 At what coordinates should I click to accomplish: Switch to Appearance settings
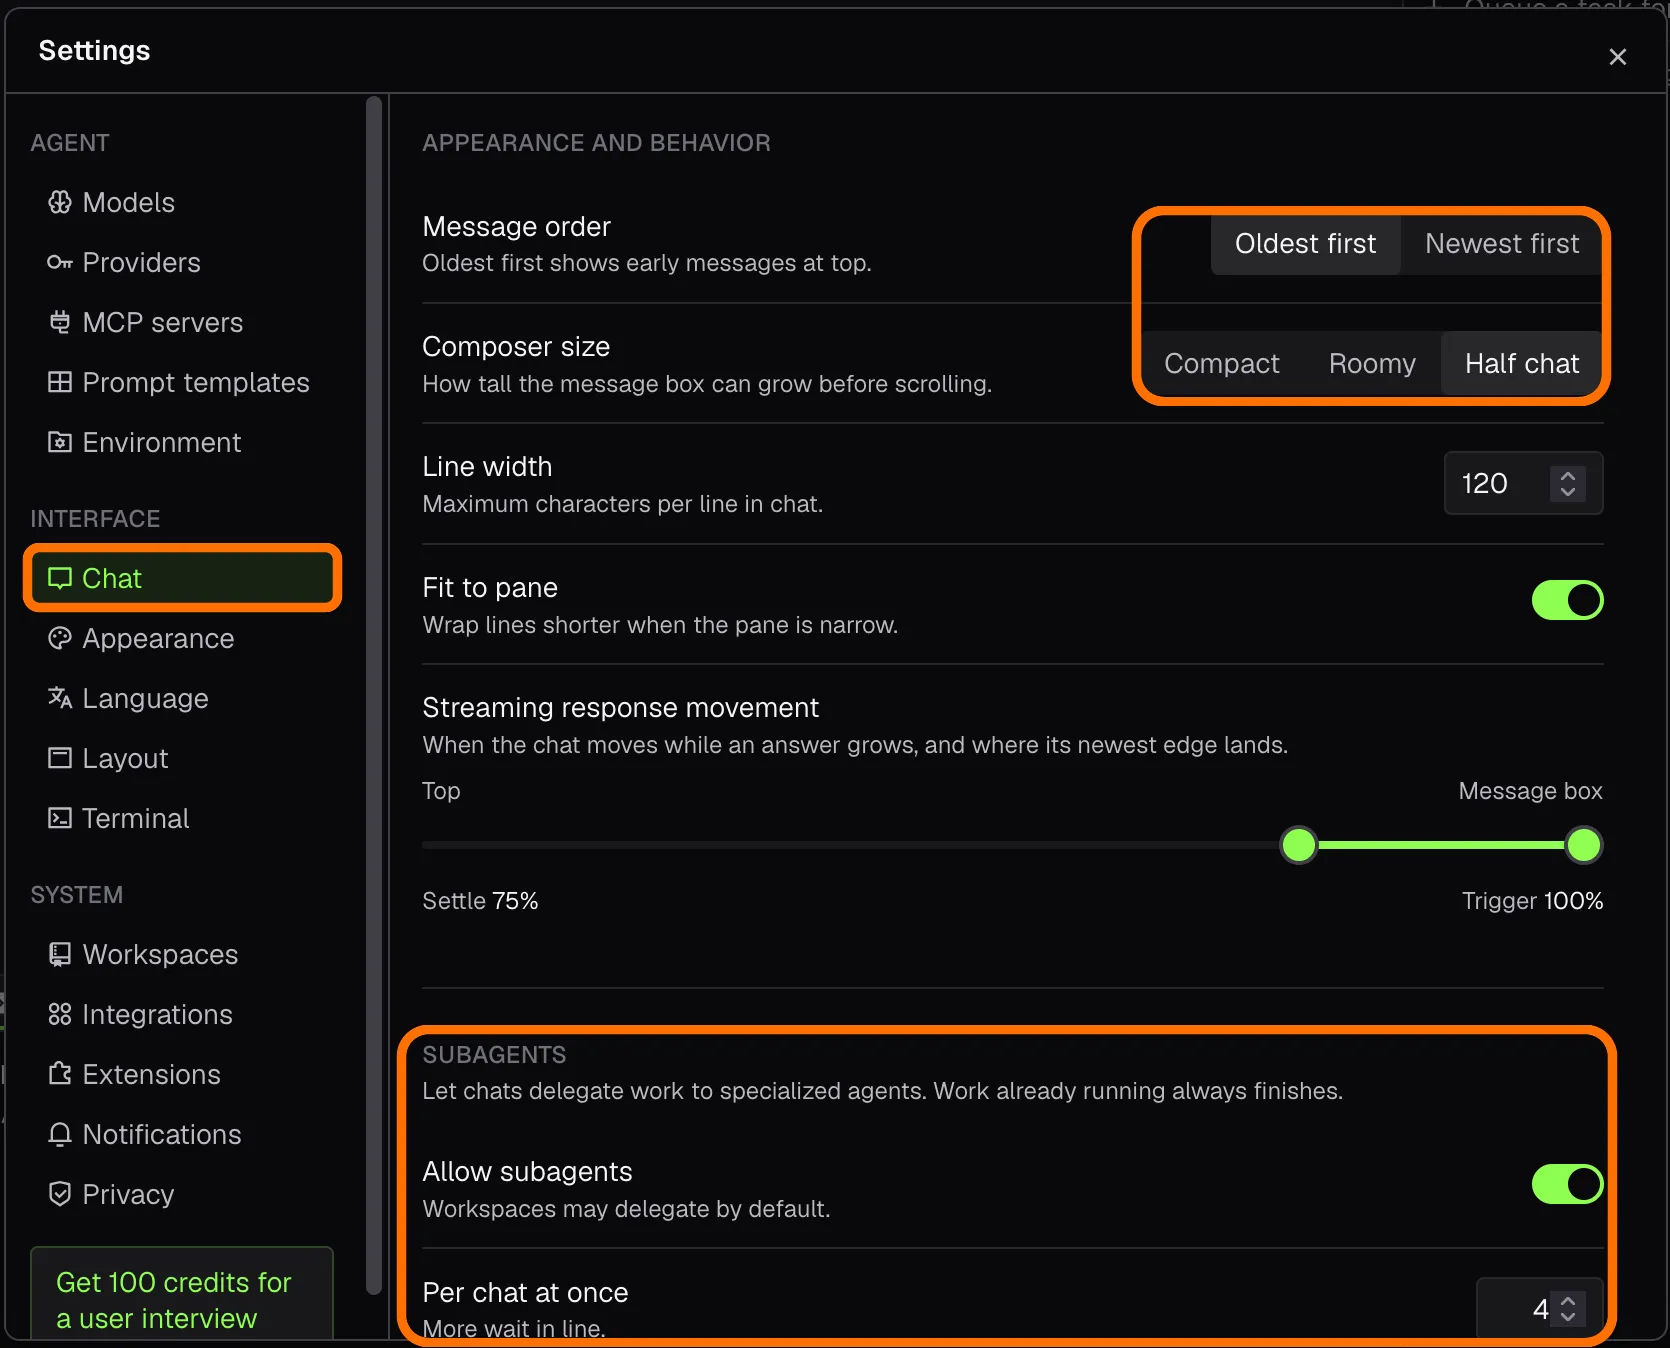182,639
